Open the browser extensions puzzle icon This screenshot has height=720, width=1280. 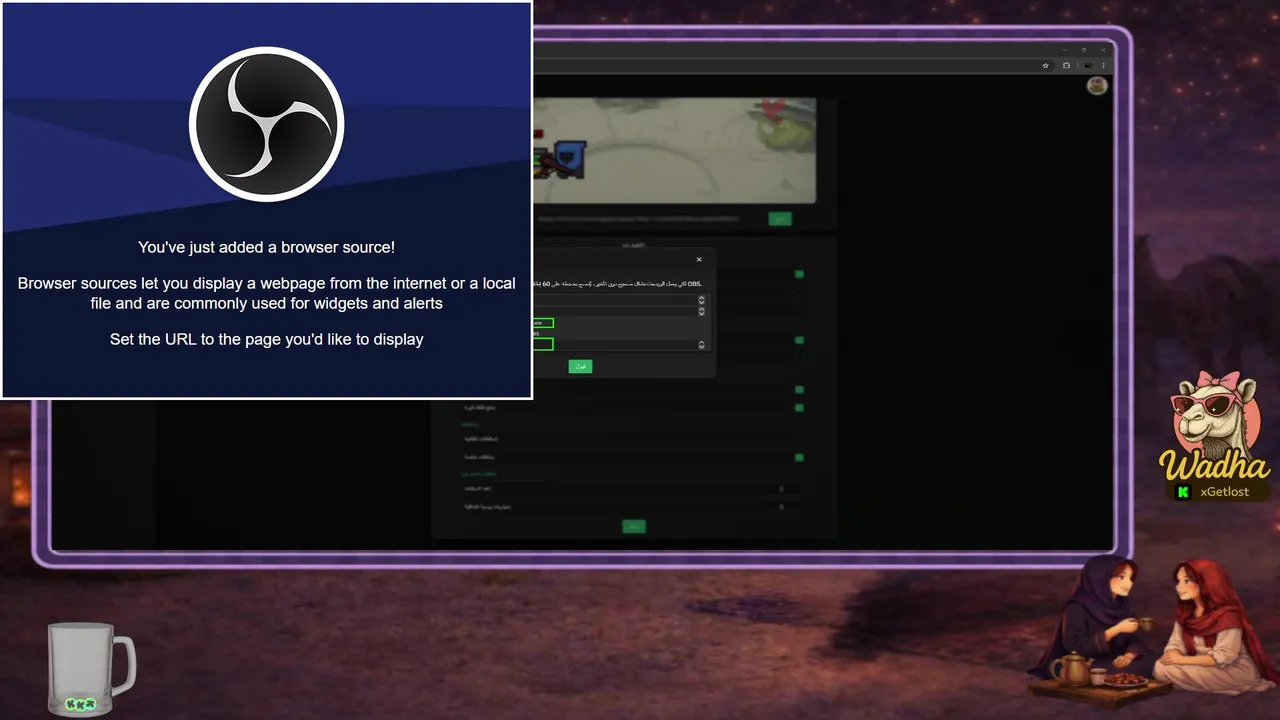point(1067,65)
